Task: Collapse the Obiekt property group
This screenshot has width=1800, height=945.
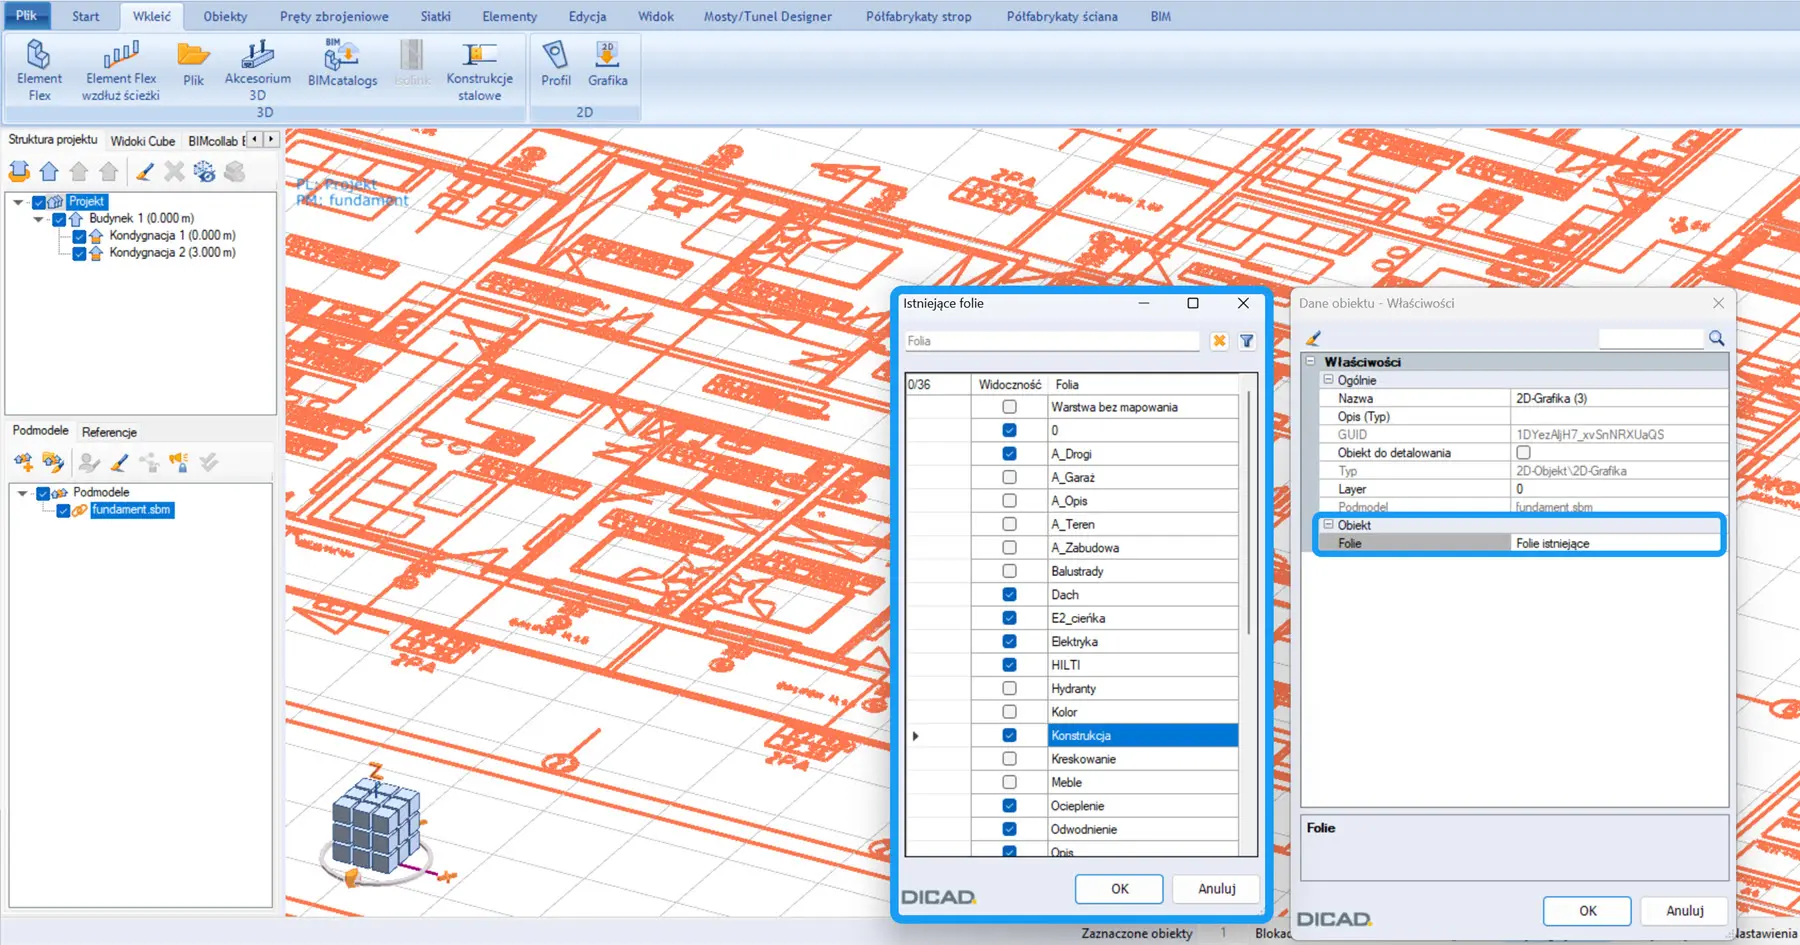Action: [1328, 524]
